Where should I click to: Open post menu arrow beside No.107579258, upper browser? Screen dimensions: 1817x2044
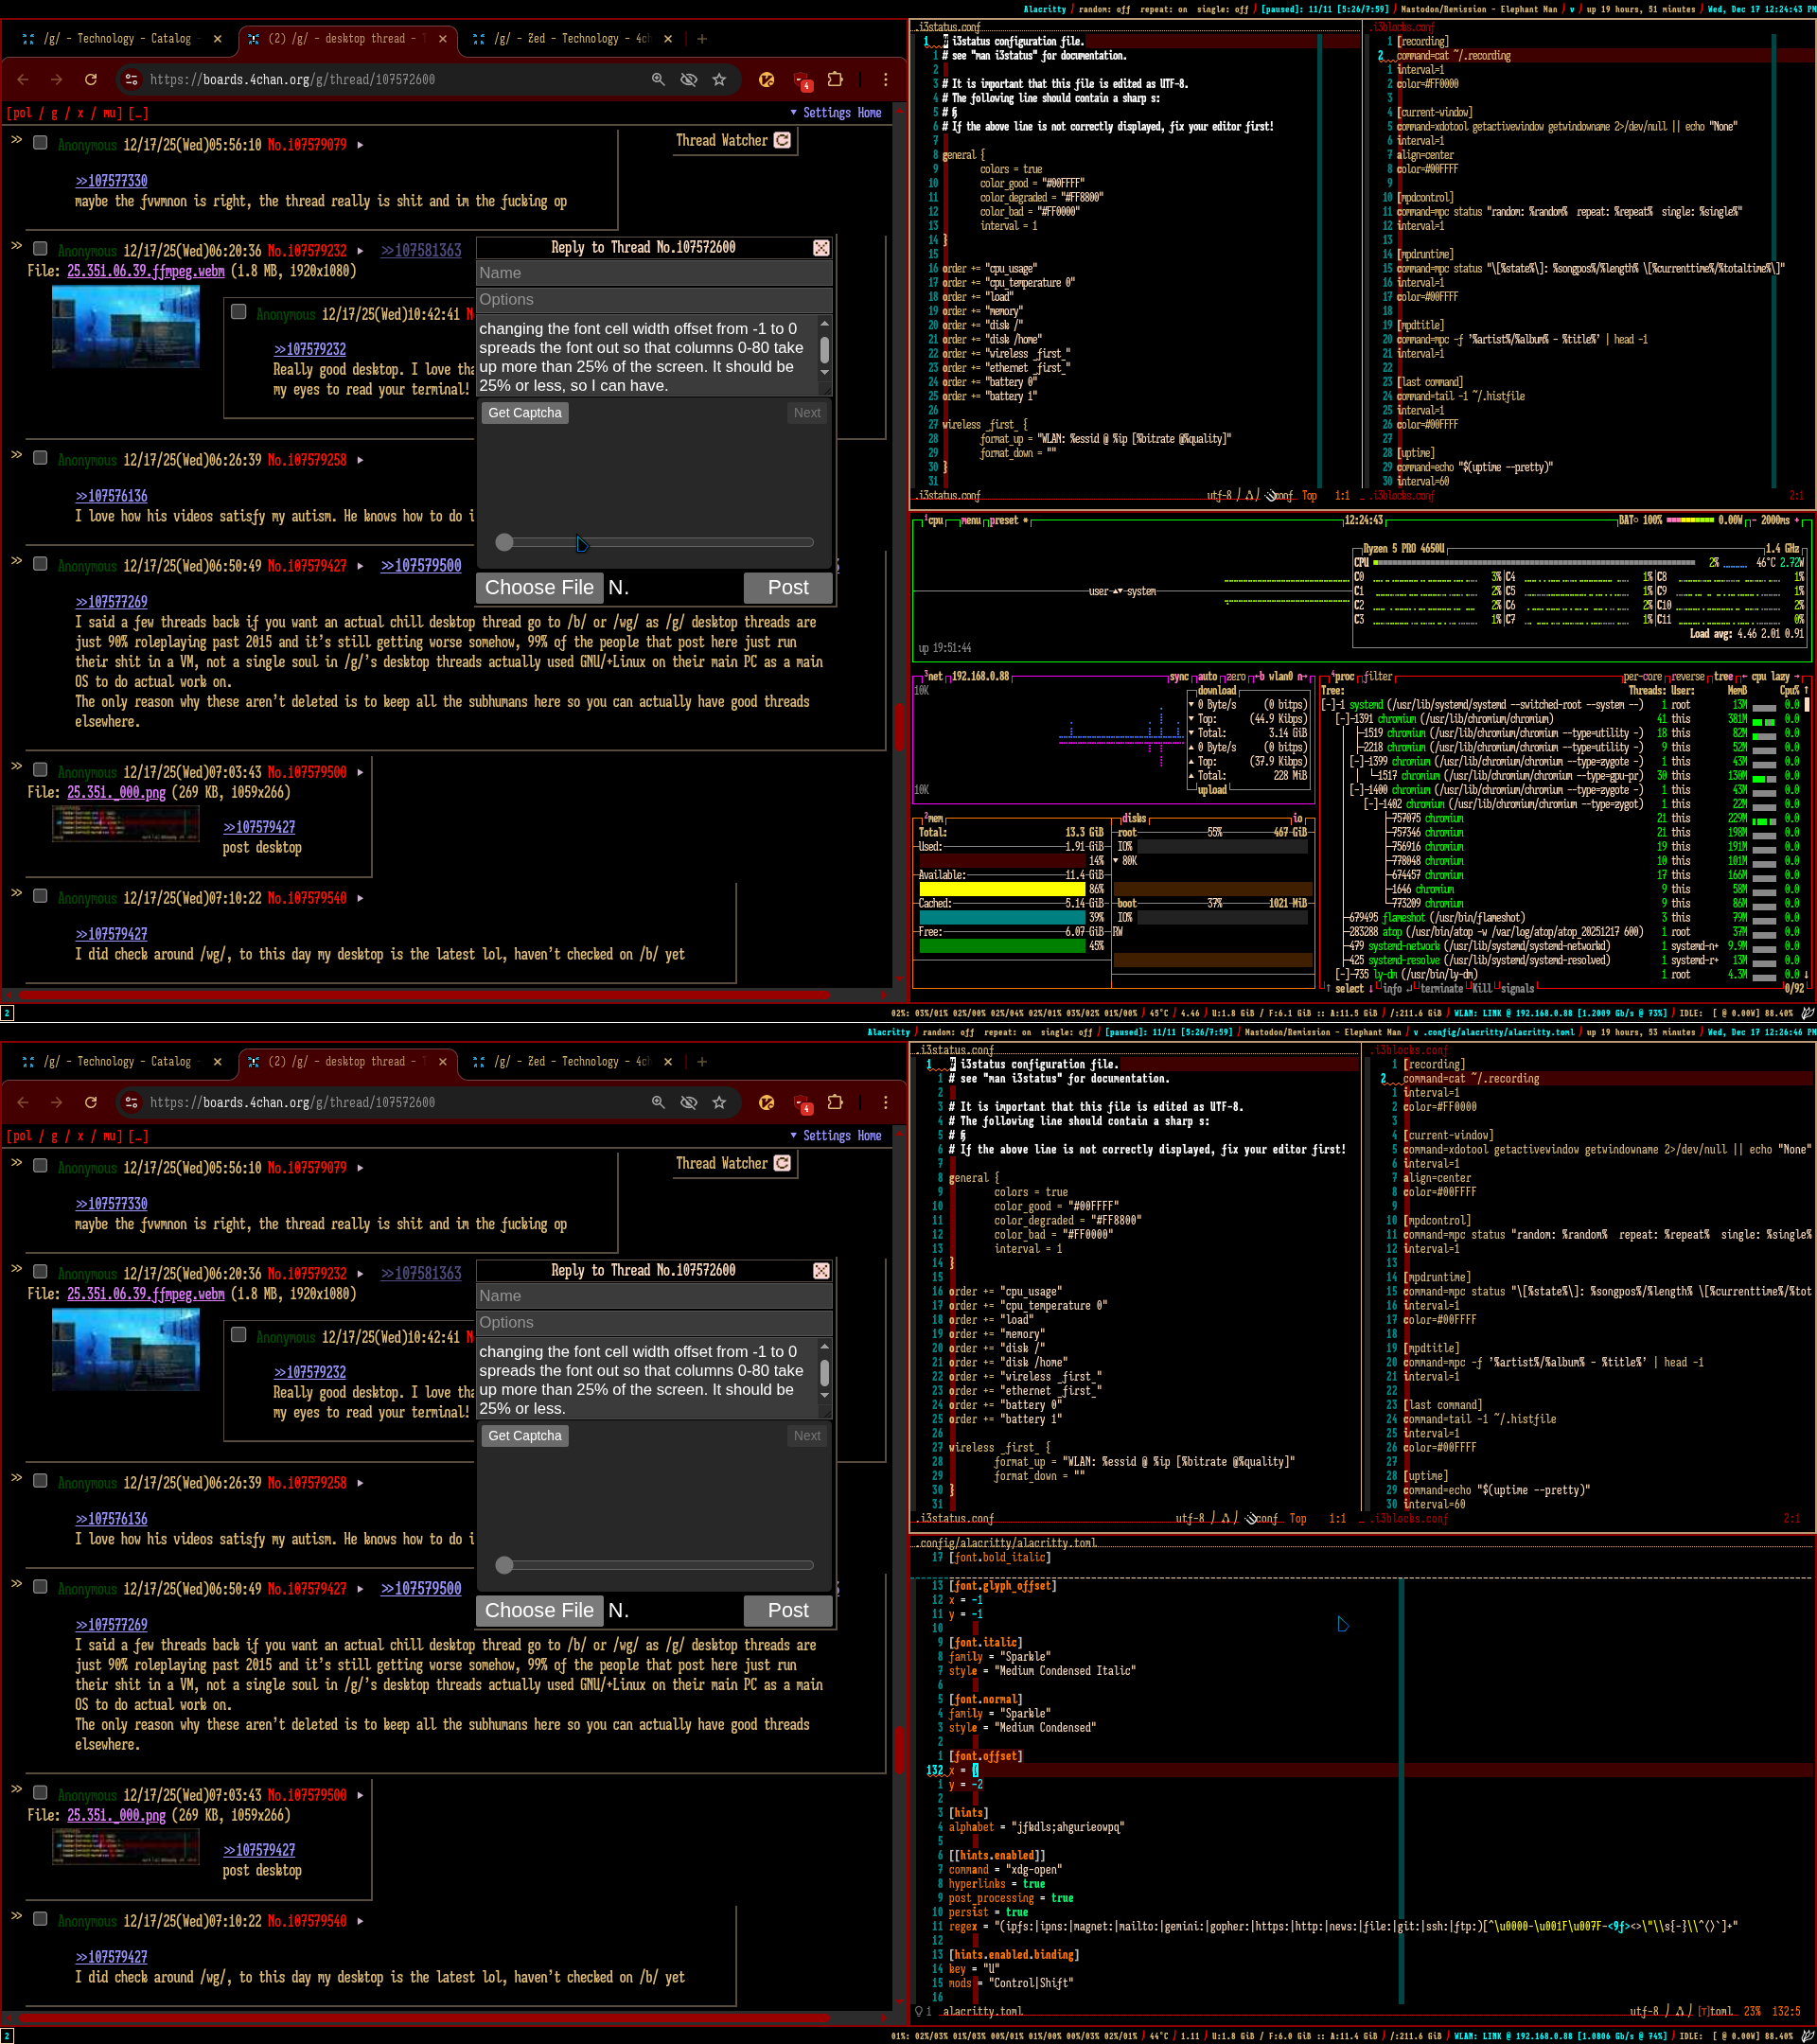(360, 460)
